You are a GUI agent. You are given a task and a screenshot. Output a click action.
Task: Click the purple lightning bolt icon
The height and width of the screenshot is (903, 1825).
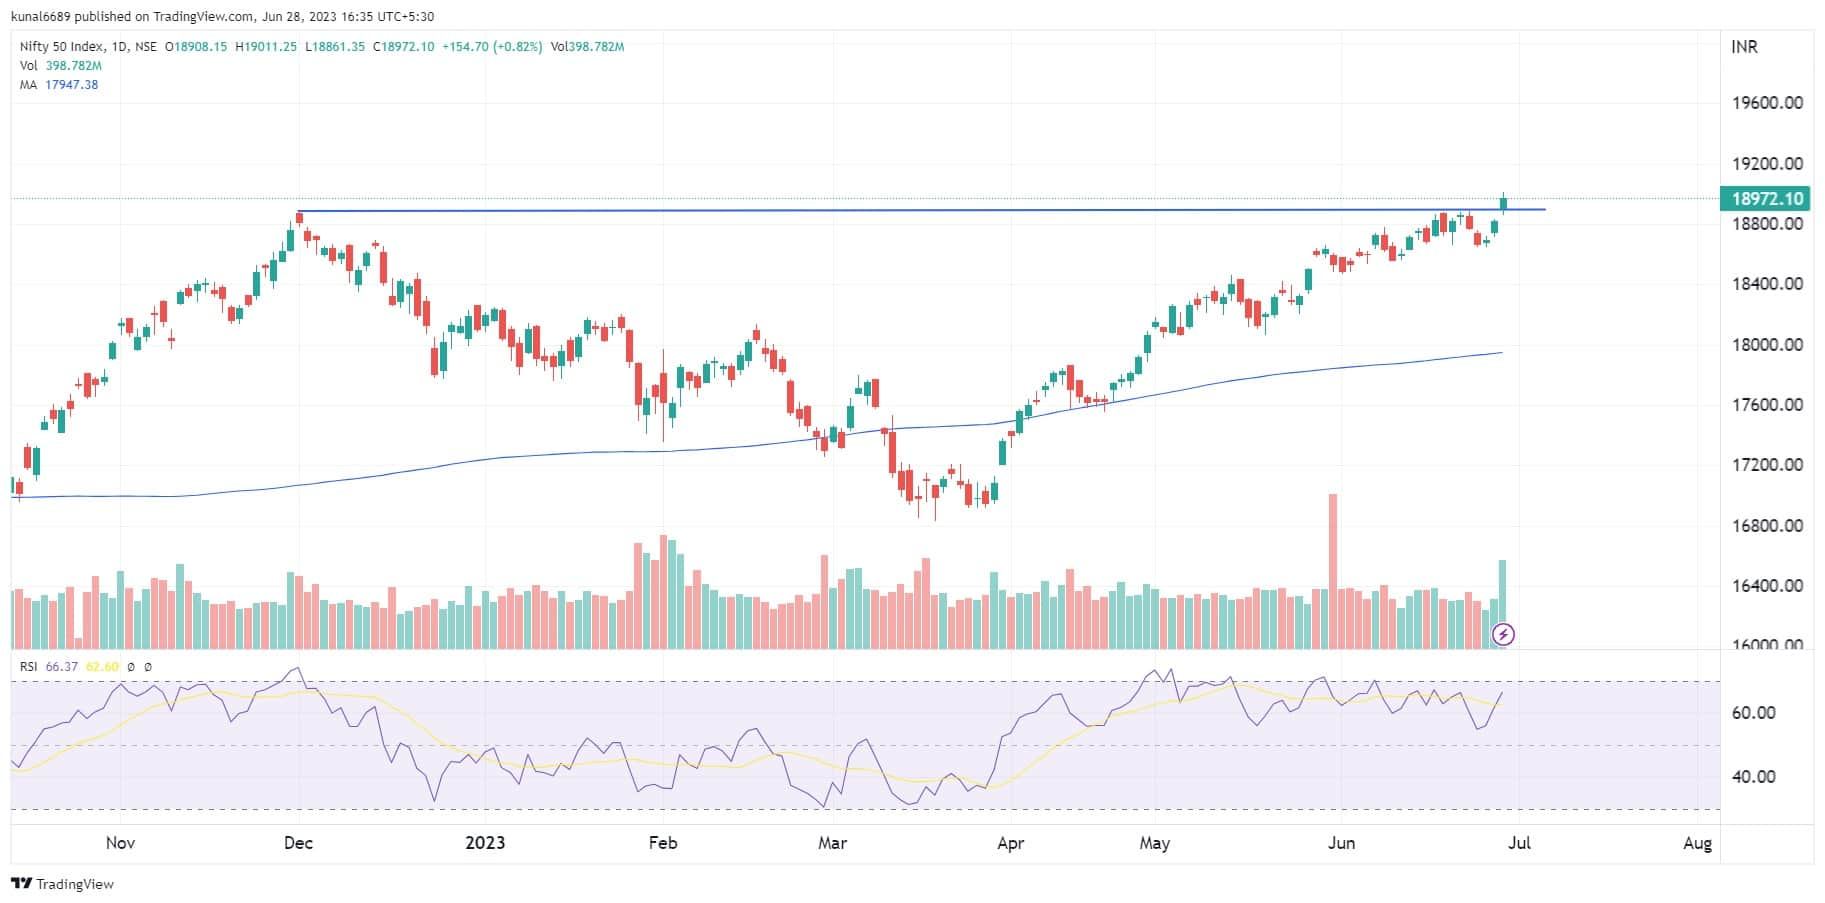click(x=1503, y=634)
